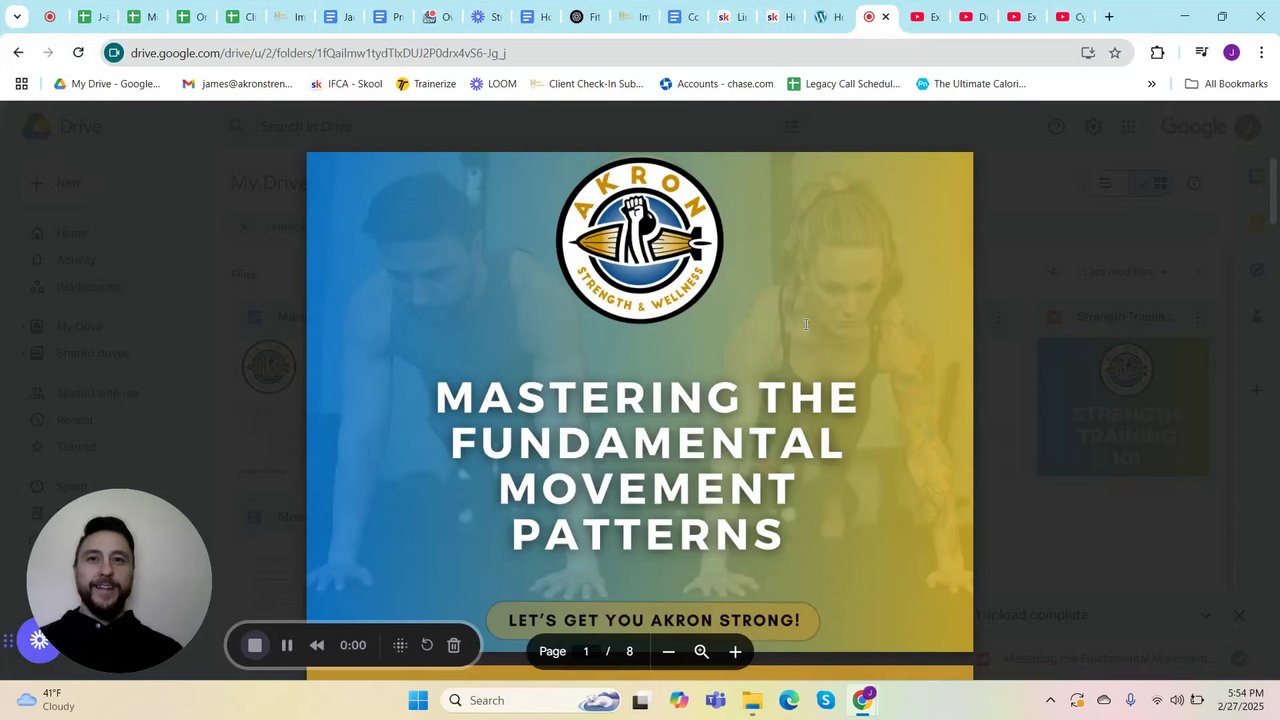Screen dimensions: 1280x720
Task: Delete the Loom recording with trash icon
Action: pos(454,645)
